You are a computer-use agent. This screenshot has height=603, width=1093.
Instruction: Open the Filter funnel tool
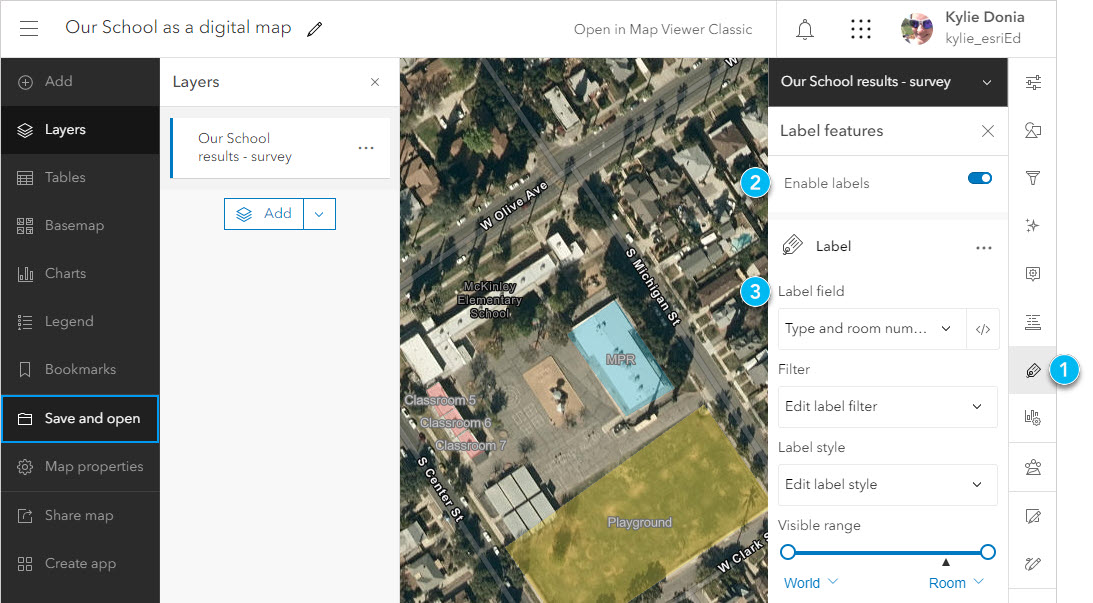coord(1033,178)
